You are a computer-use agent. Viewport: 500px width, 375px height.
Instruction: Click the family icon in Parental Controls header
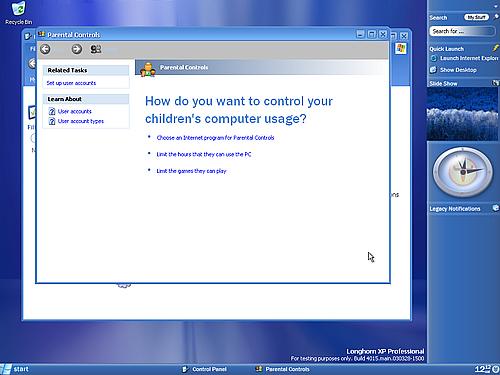click(x=148, y=69)
